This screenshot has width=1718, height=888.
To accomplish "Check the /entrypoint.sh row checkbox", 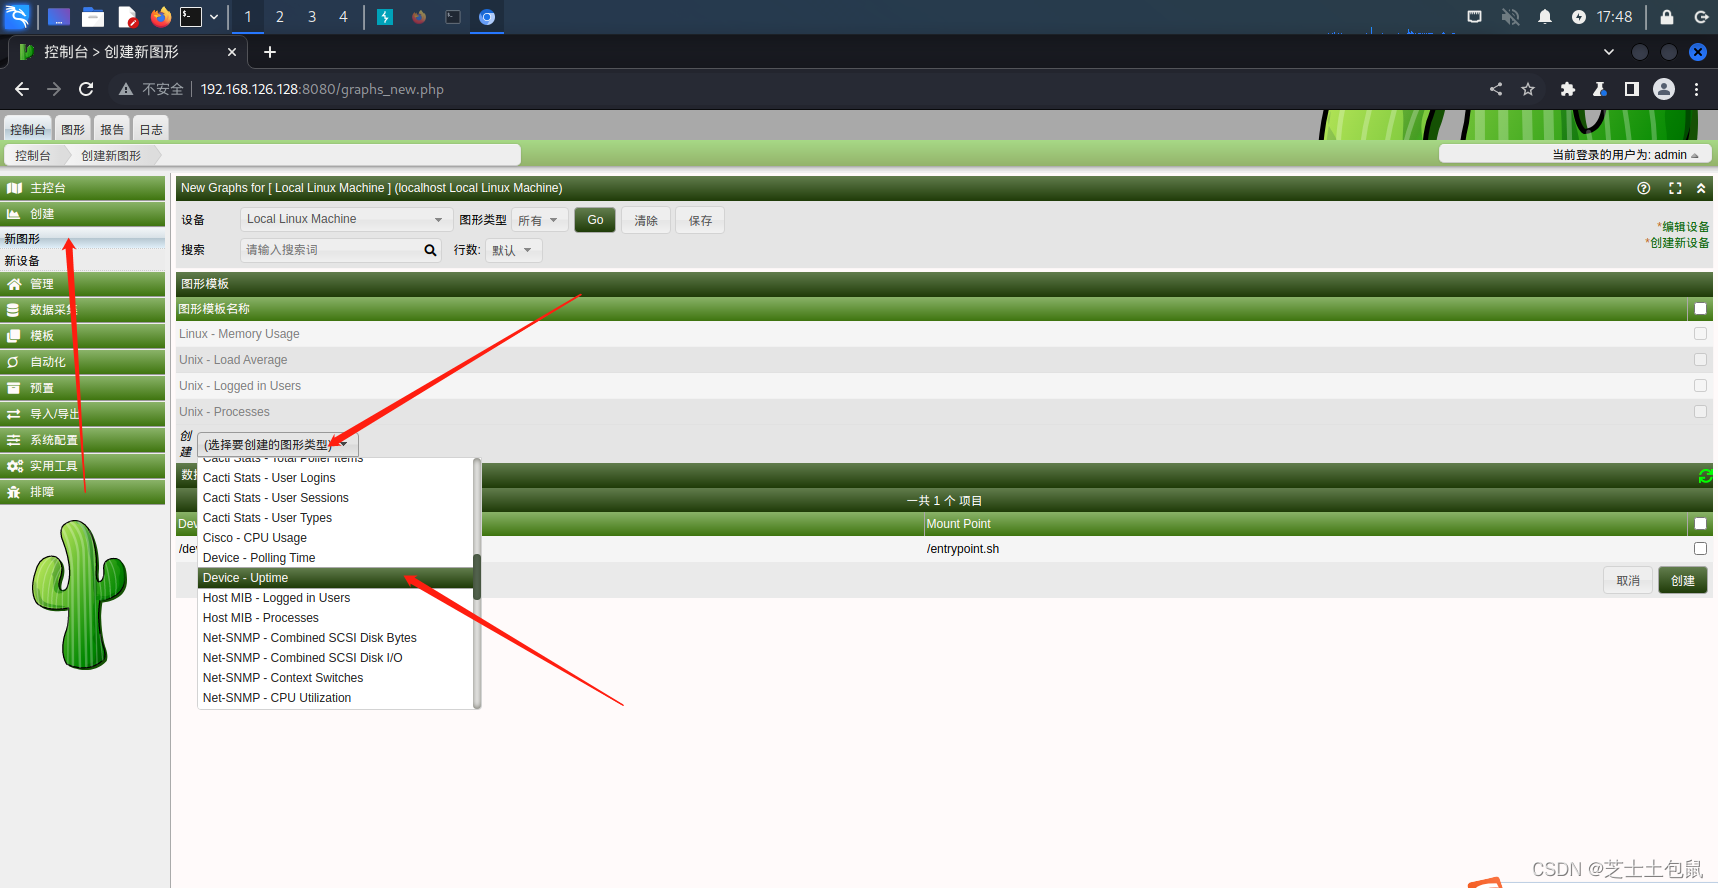I will pyautogui.click(x=1700, y=549).
